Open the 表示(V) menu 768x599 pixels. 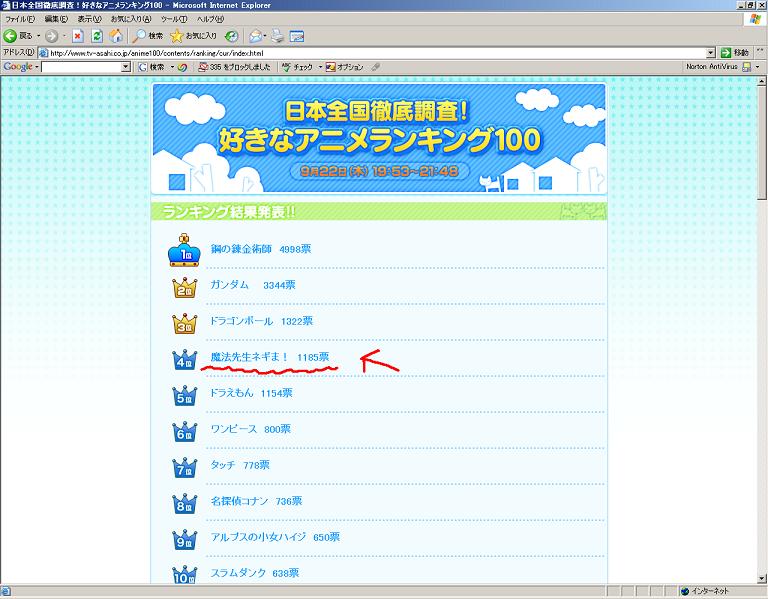89,19
